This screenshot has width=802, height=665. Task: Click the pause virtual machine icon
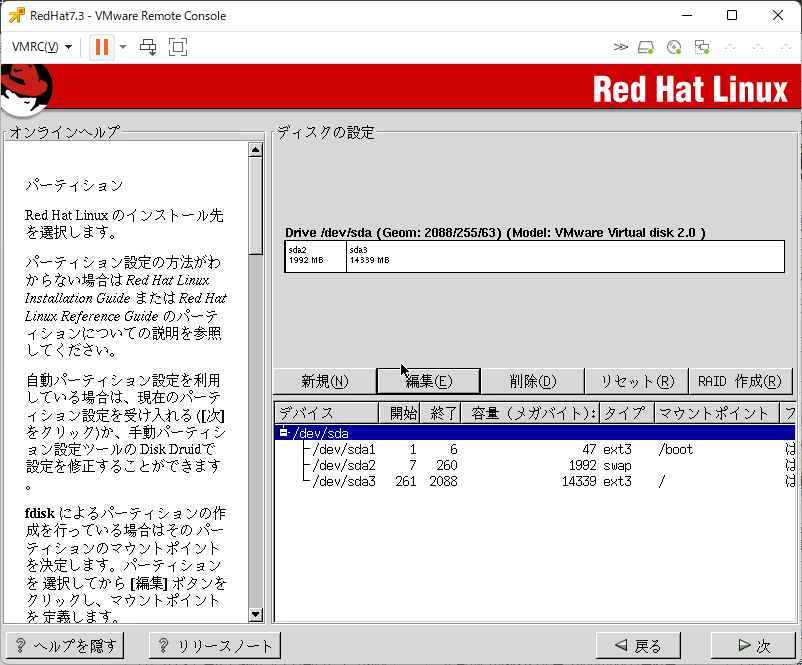click(102, 47)
